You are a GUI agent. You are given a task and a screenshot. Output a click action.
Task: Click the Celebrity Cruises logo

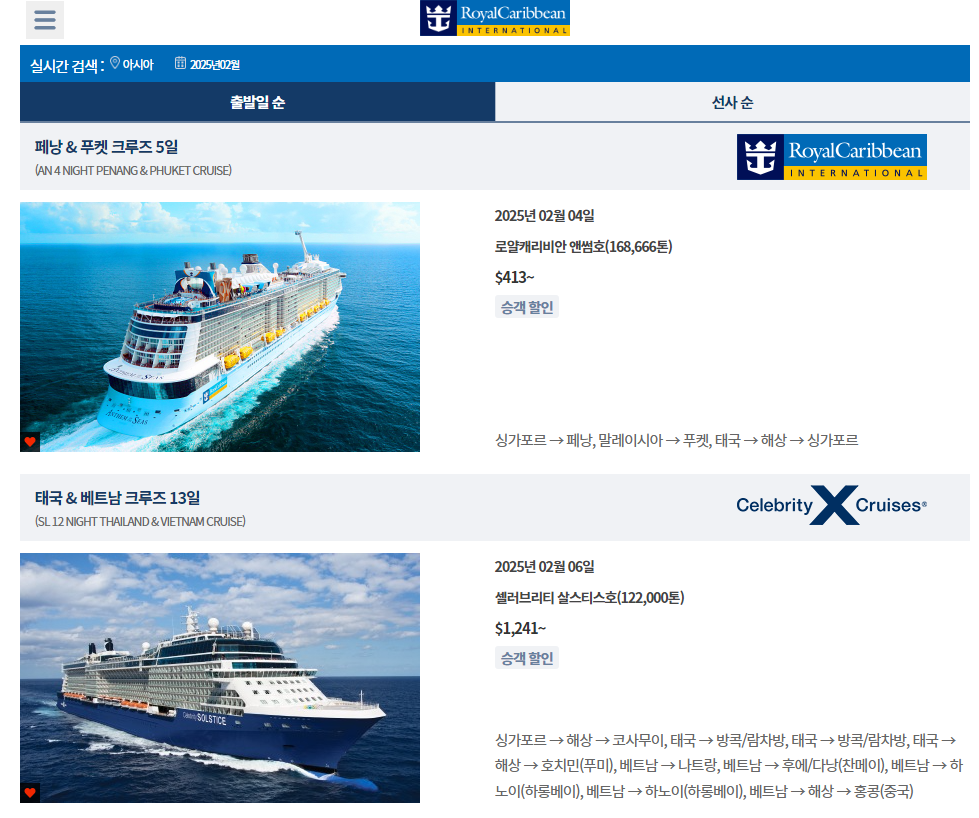point(832,505)
